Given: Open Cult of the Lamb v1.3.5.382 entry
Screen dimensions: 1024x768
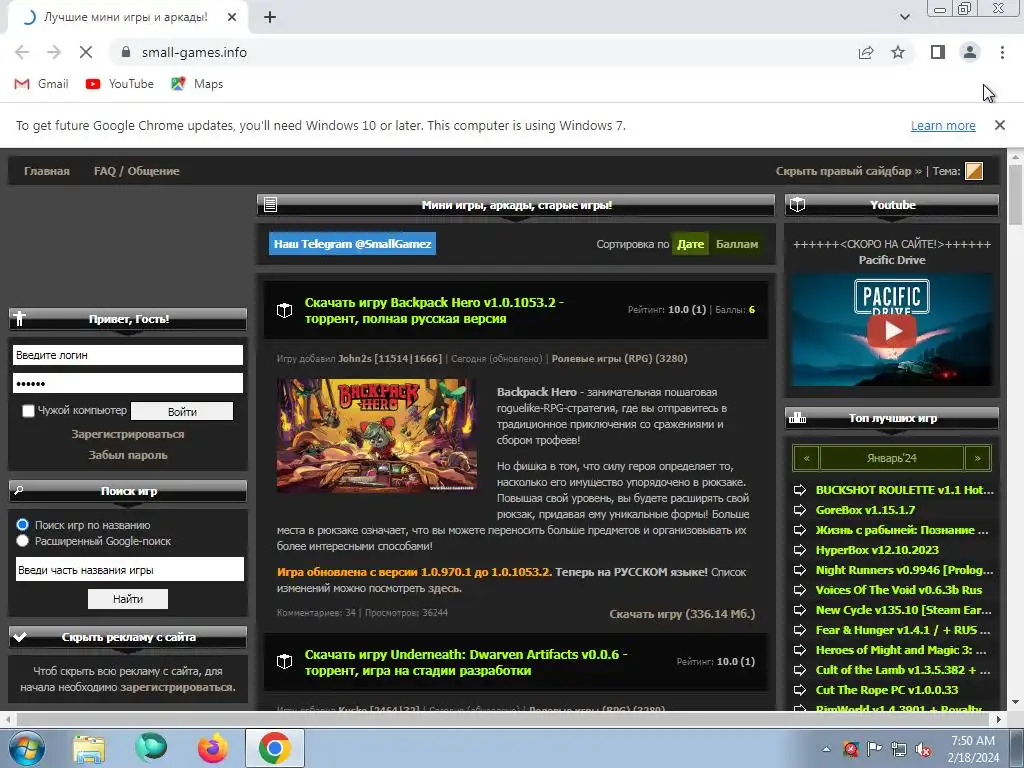Looking at the screenshot, I should (x=903, y=670).
